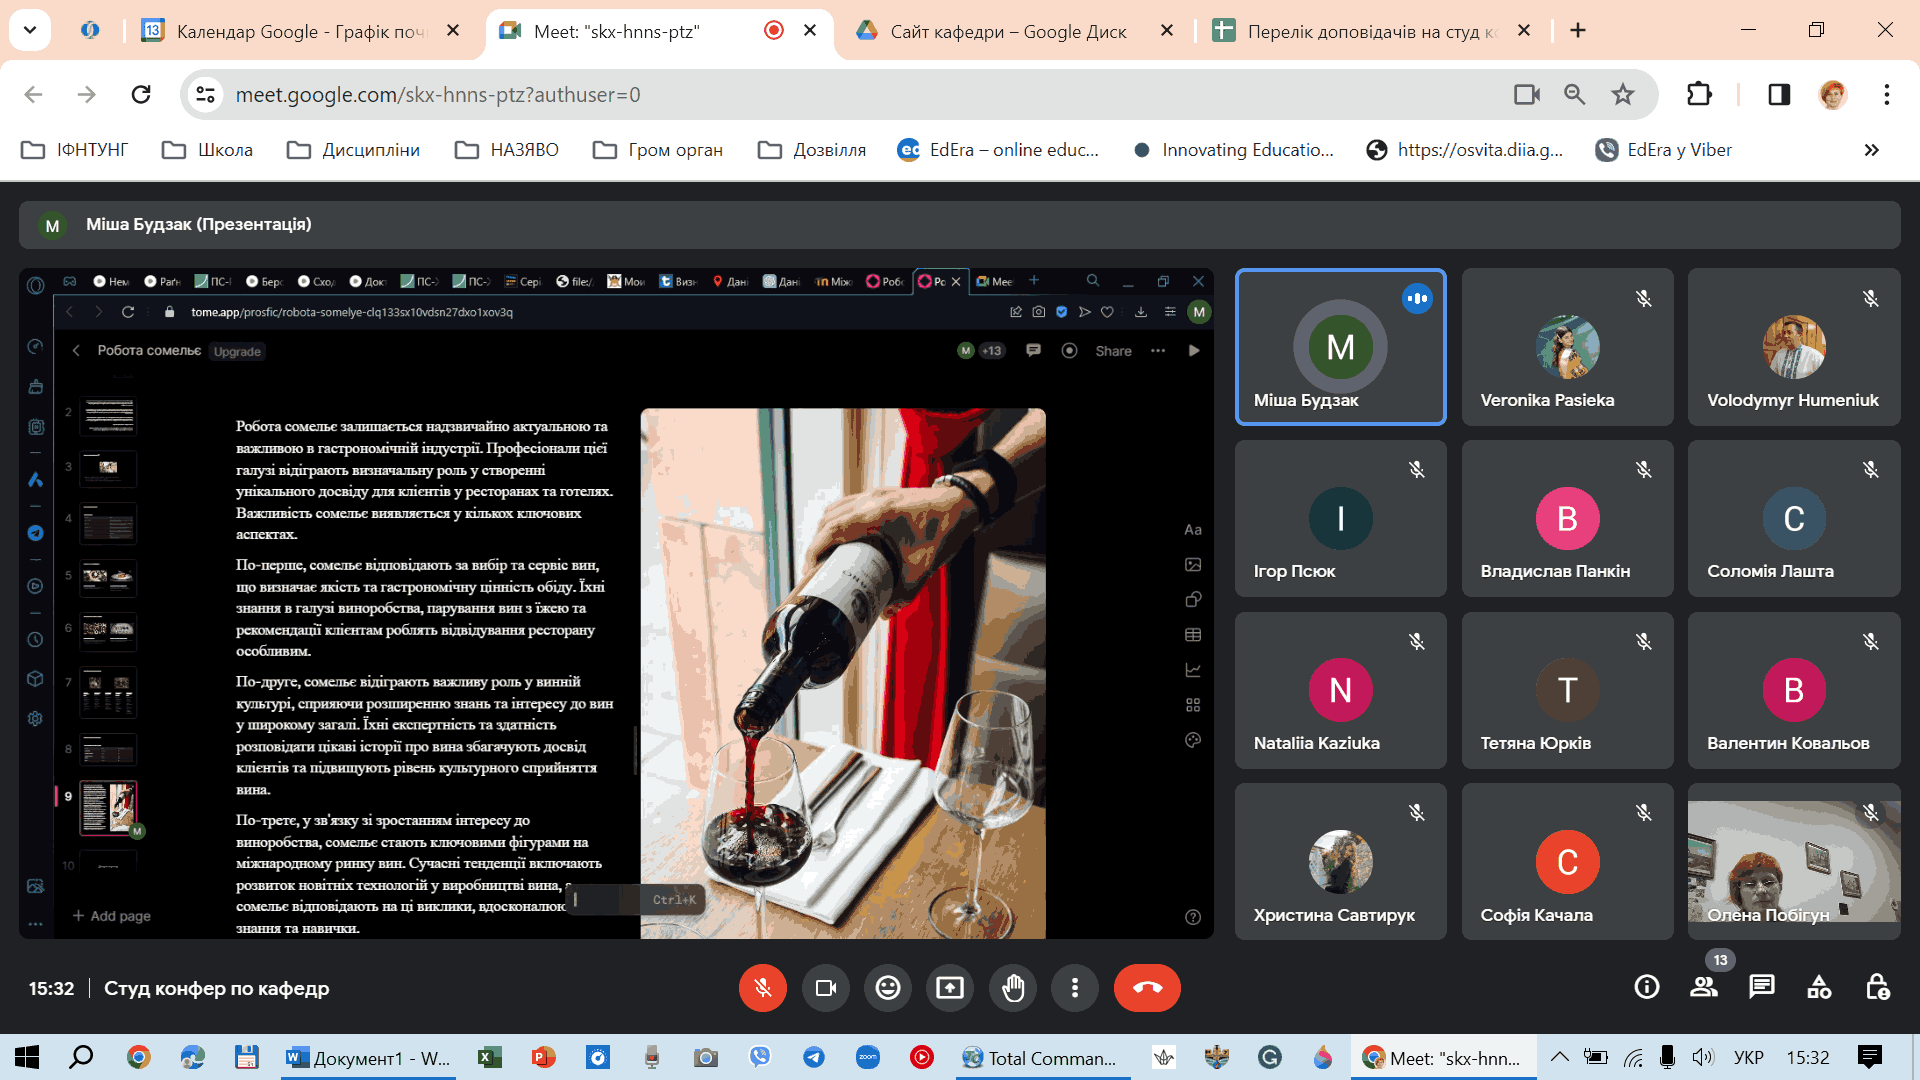Viewport: 1920px width, 1080px height.
Task: Open the tab search dropdown arrow
Action: (30, 30)
